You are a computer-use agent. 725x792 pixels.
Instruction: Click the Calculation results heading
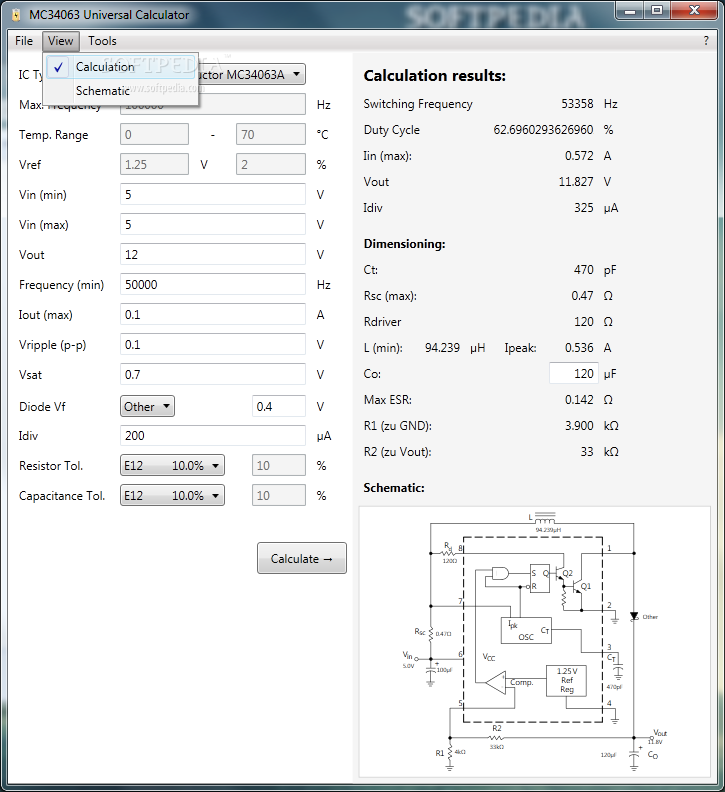click(x=434, y=76)
